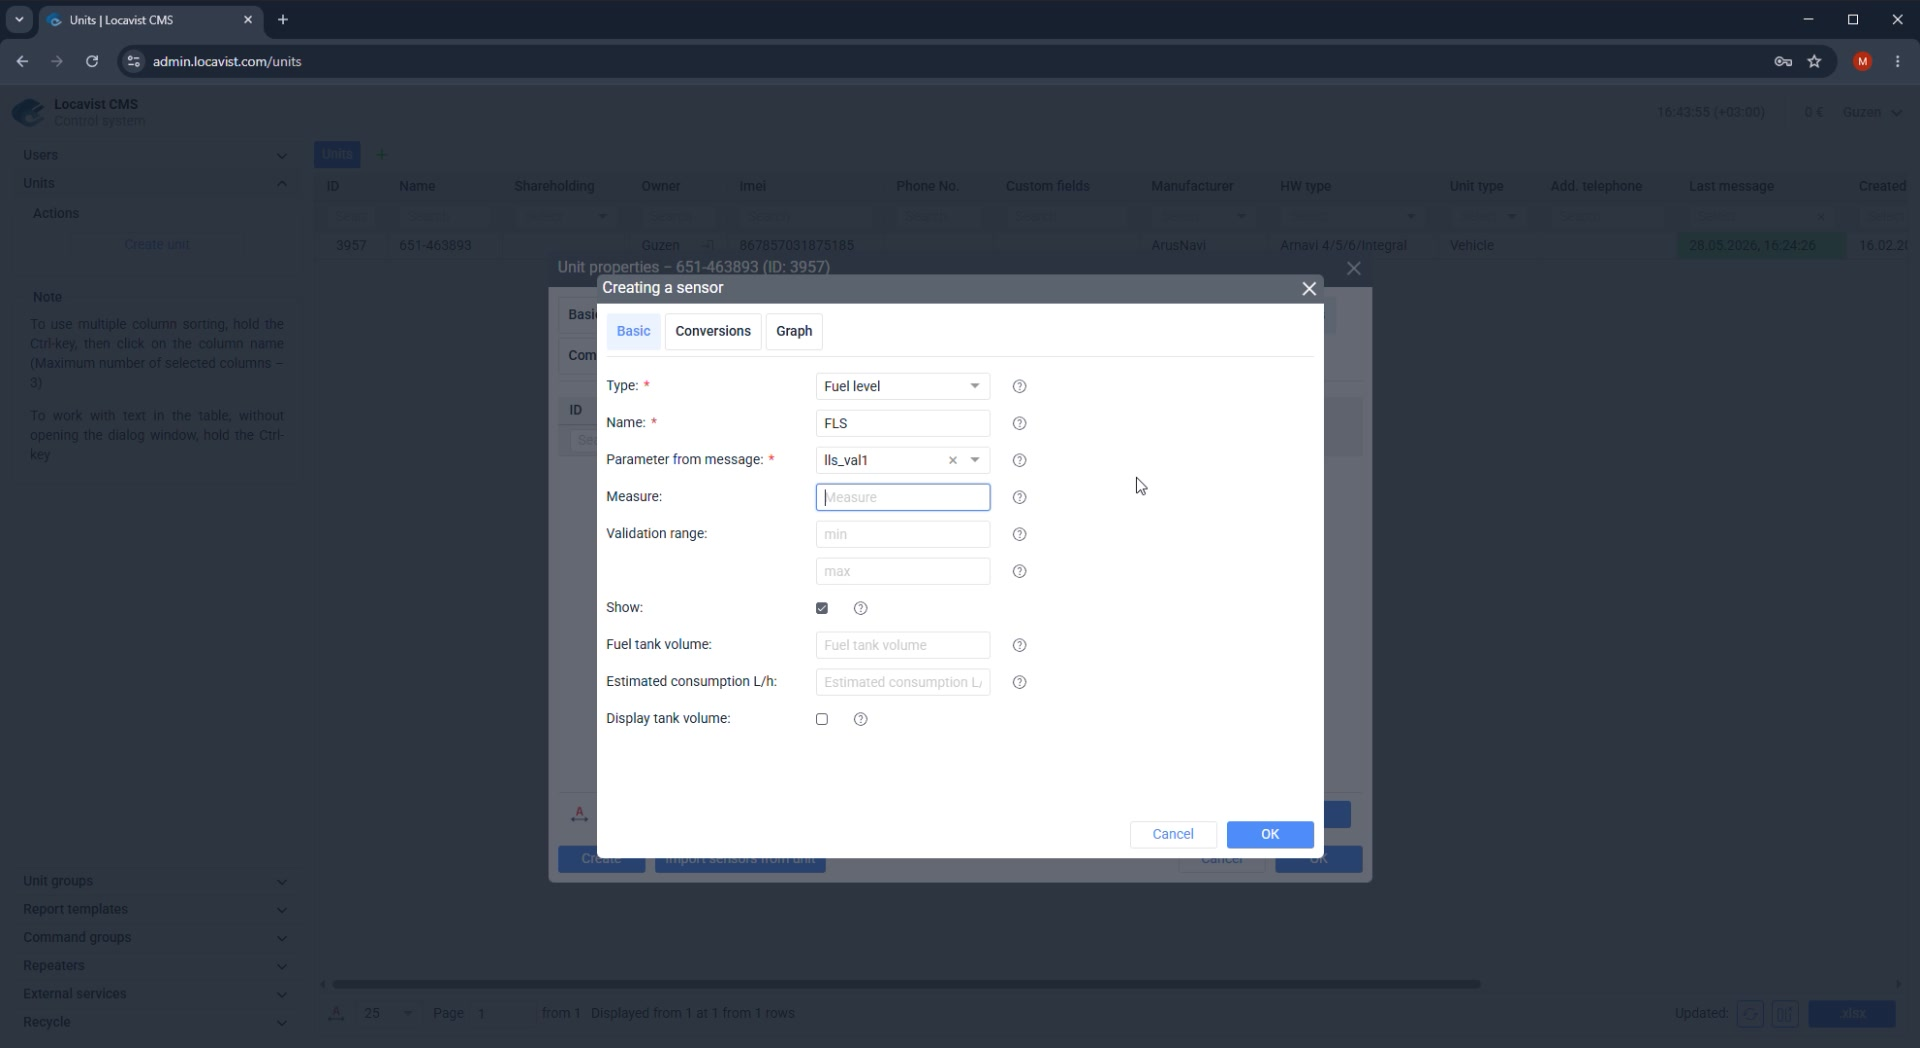Open tab search dropdown arrow
The image size is (1920, 1048).
point(18,19)
